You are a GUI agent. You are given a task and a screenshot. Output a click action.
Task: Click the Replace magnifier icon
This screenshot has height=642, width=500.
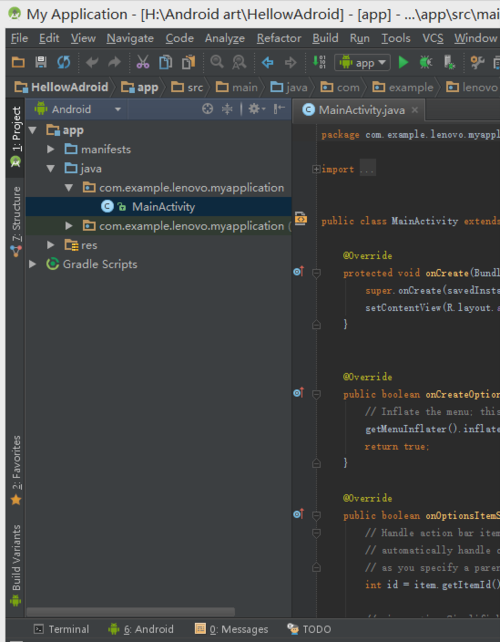239,62
